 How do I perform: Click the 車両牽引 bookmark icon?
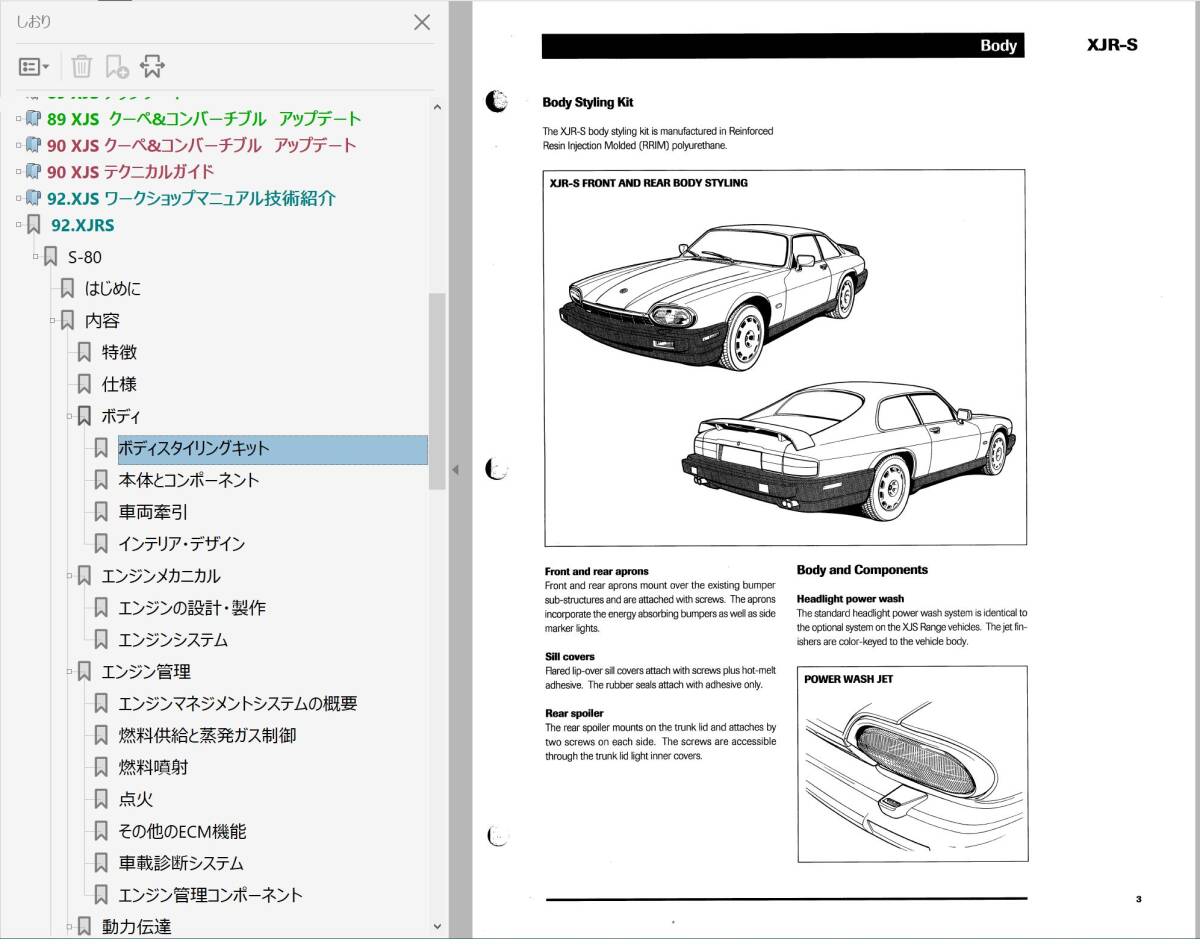(101, 512)
